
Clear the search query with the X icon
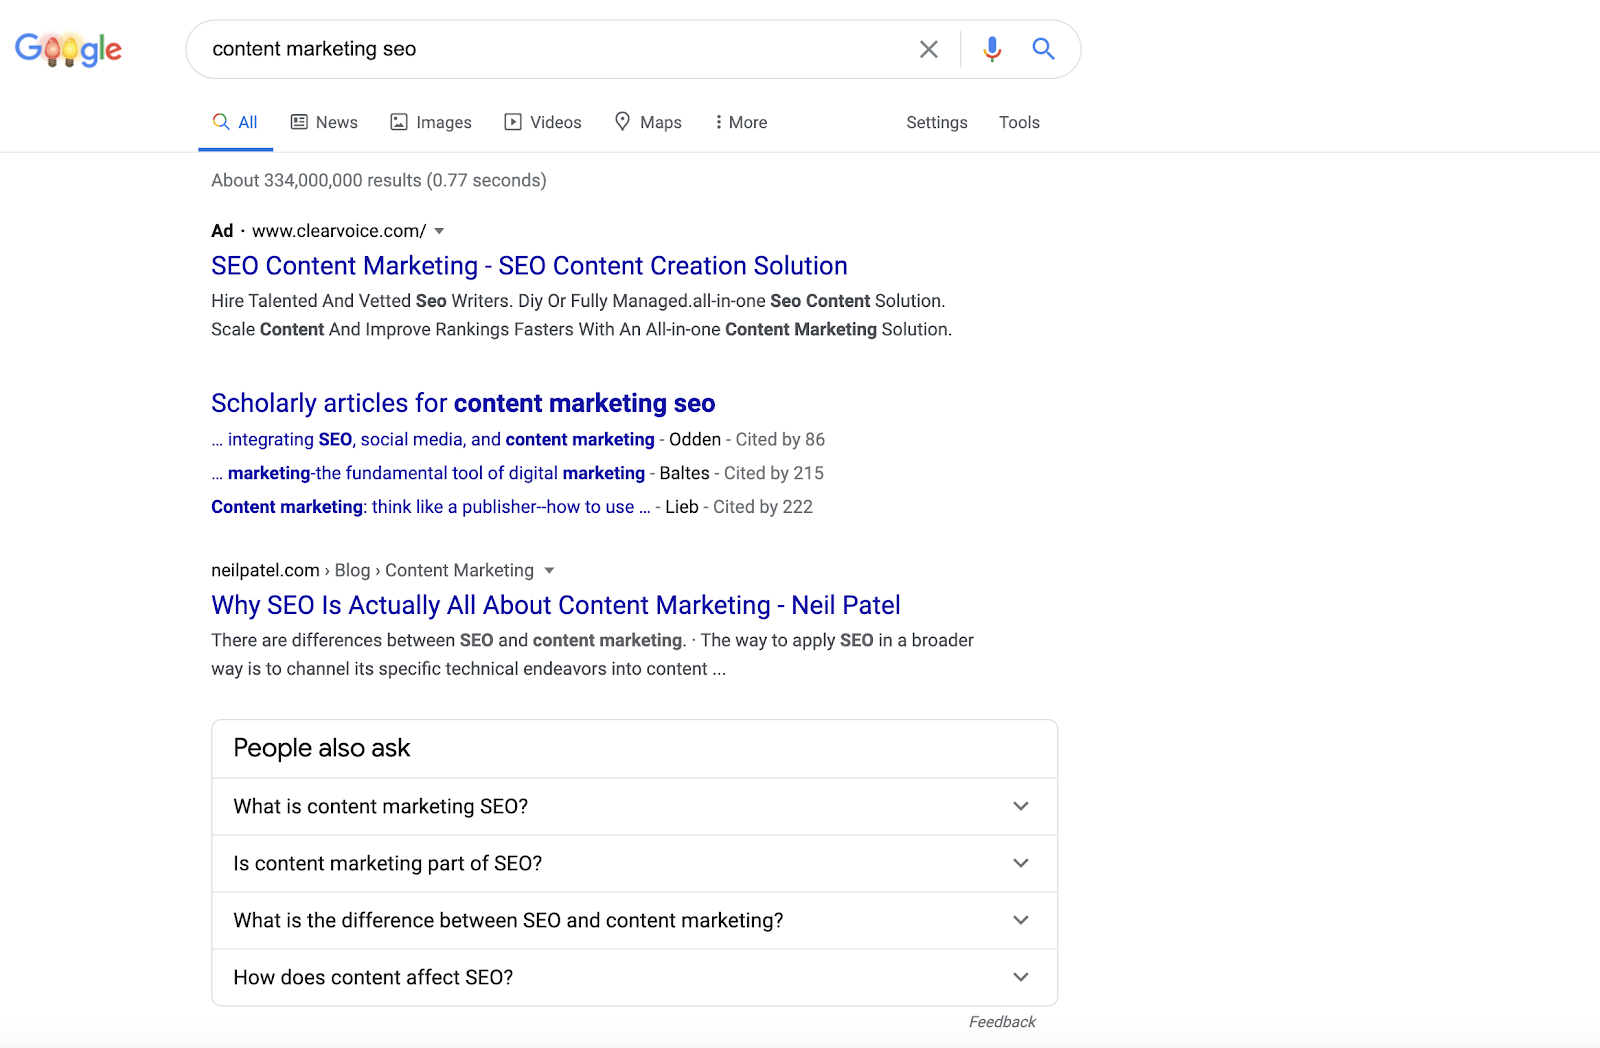point(929,49)
